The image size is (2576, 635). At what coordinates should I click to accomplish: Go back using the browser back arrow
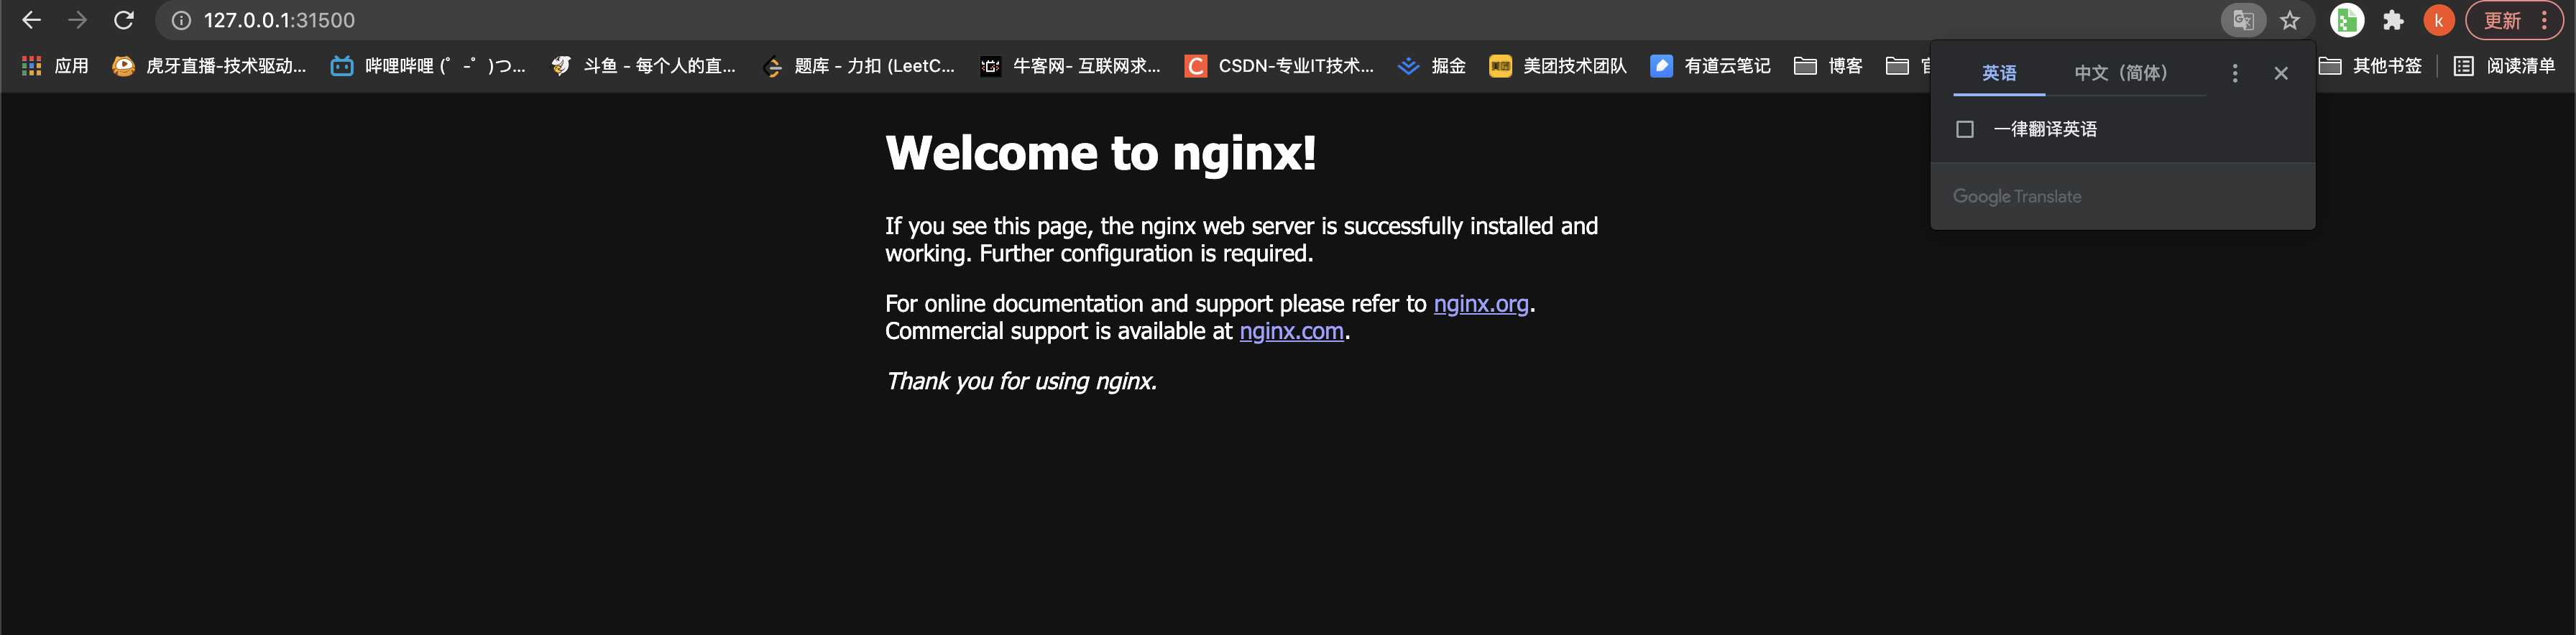pos(31,20)
